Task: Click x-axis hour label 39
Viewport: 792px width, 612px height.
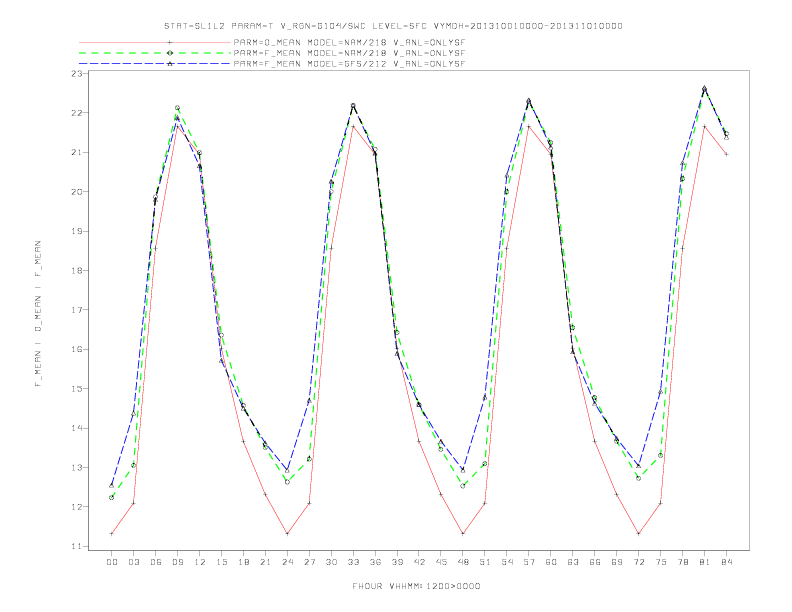Action: click(x=397, y=562)
